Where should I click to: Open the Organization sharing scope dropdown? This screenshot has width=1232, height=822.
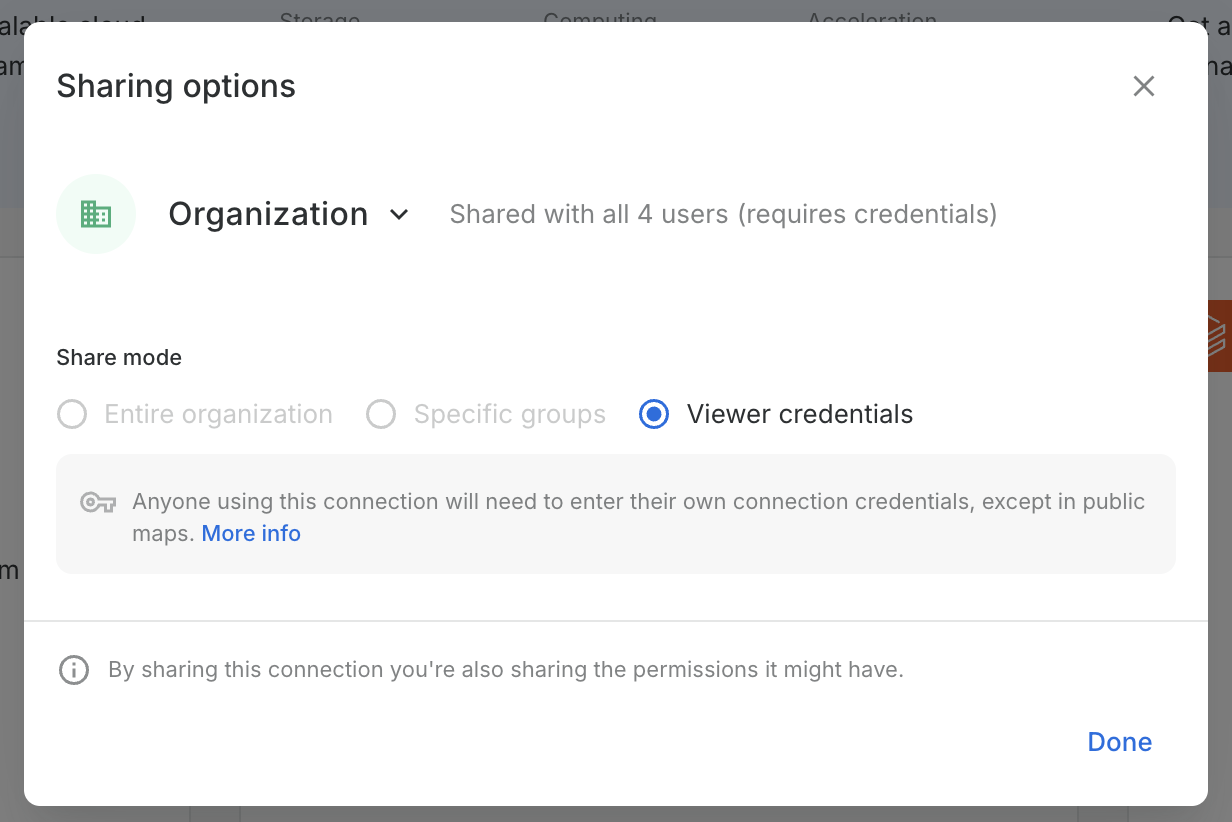coord(268,214)
